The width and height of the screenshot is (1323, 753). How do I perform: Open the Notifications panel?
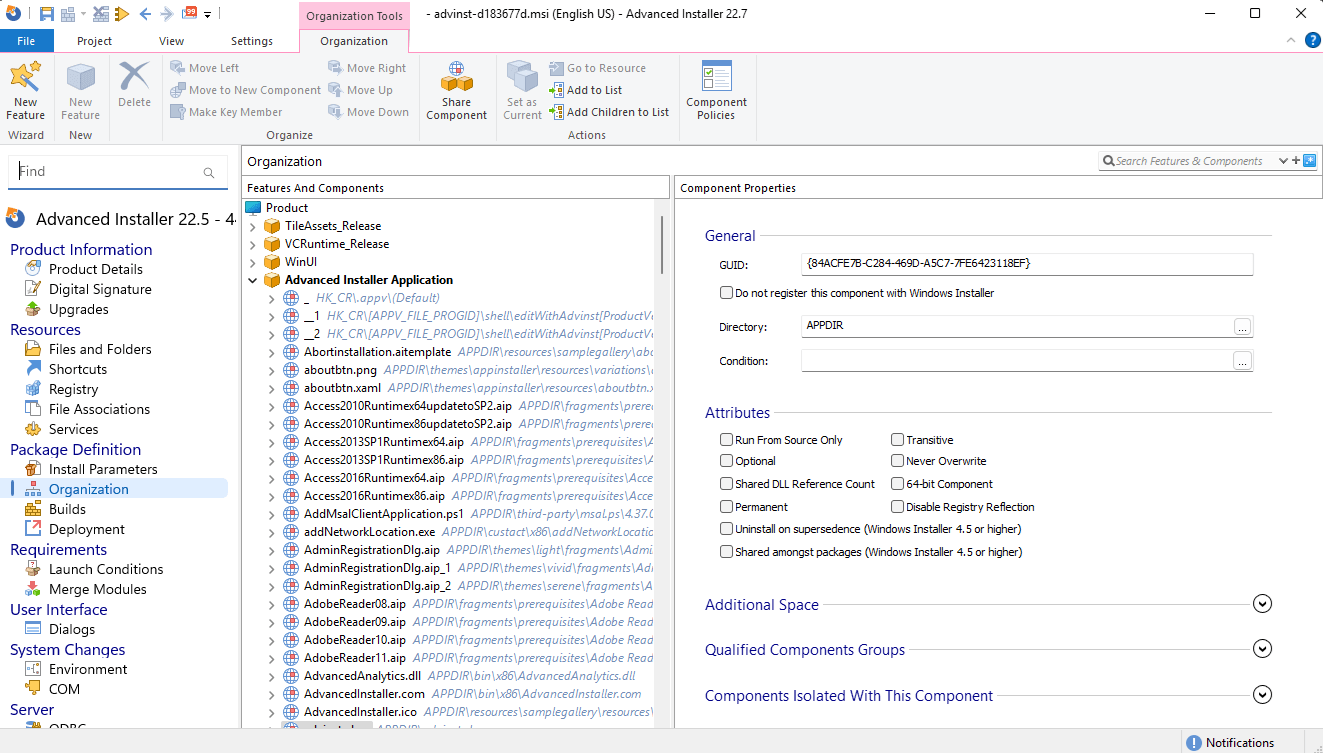pyautogui.click(x=1229, y=742)
